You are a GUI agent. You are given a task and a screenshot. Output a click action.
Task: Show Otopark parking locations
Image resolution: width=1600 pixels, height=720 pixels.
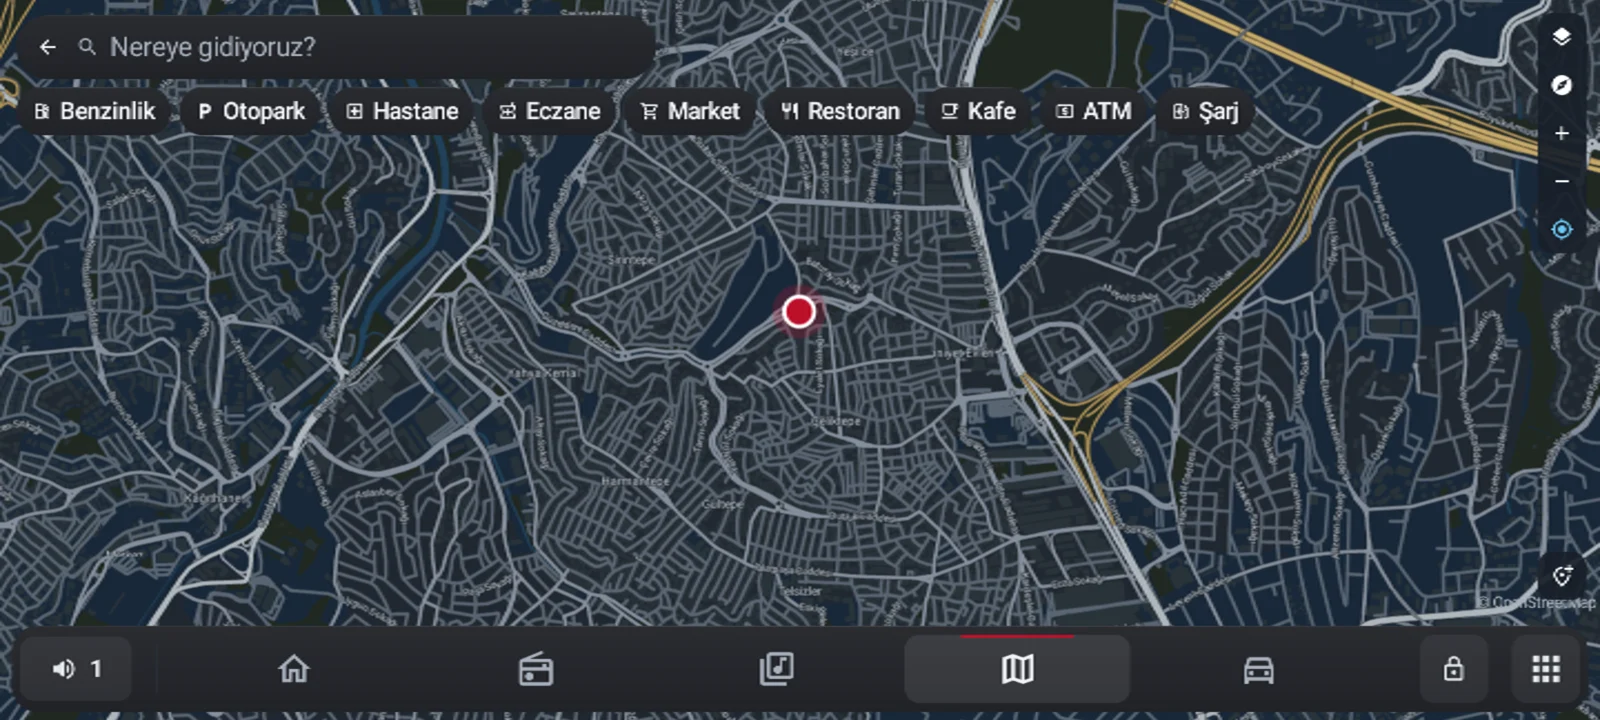coord(251,111)
